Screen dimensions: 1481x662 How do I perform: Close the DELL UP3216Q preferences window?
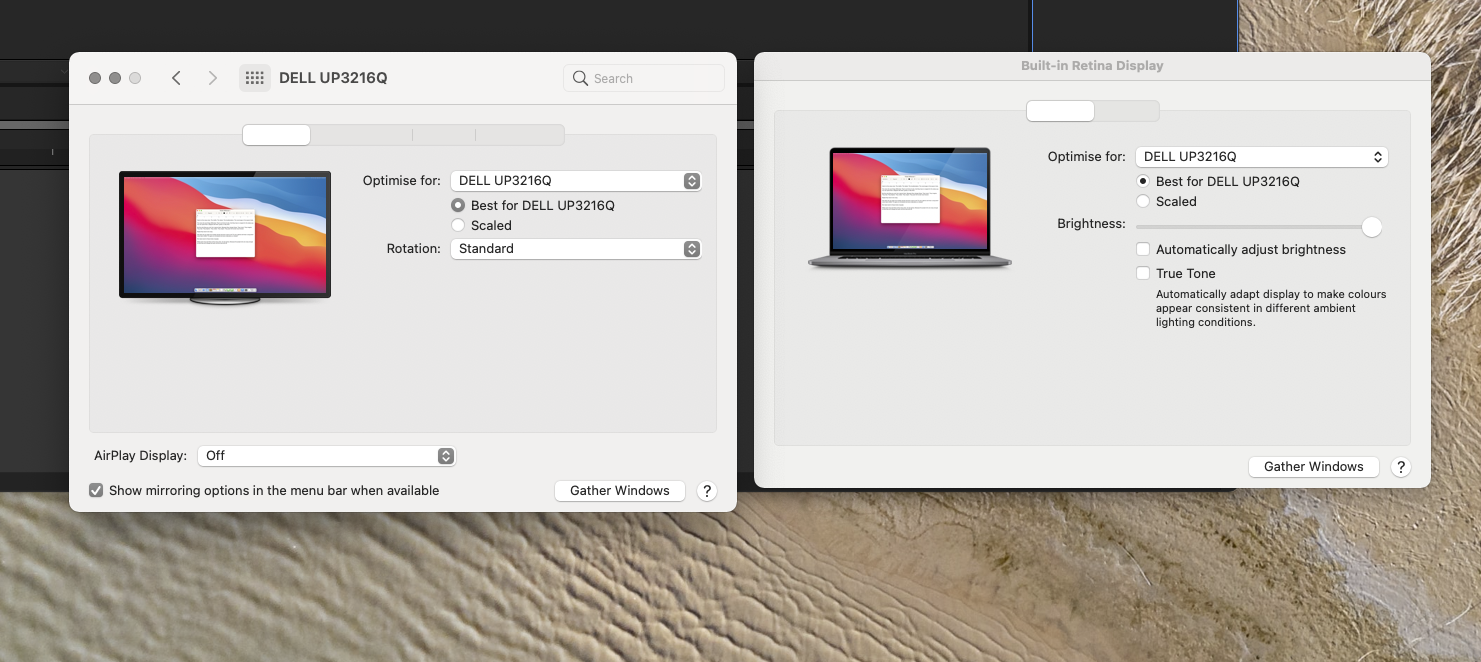click(x=95, y=78)
